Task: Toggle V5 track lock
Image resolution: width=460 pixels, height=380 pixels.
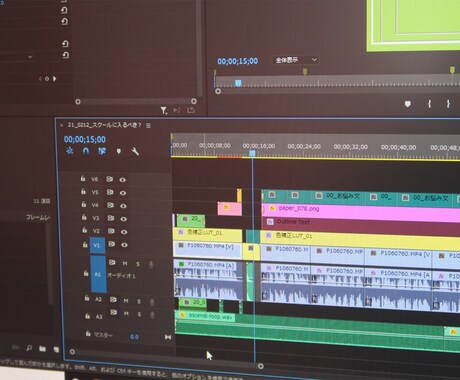Action: click(x=83, y=192)
